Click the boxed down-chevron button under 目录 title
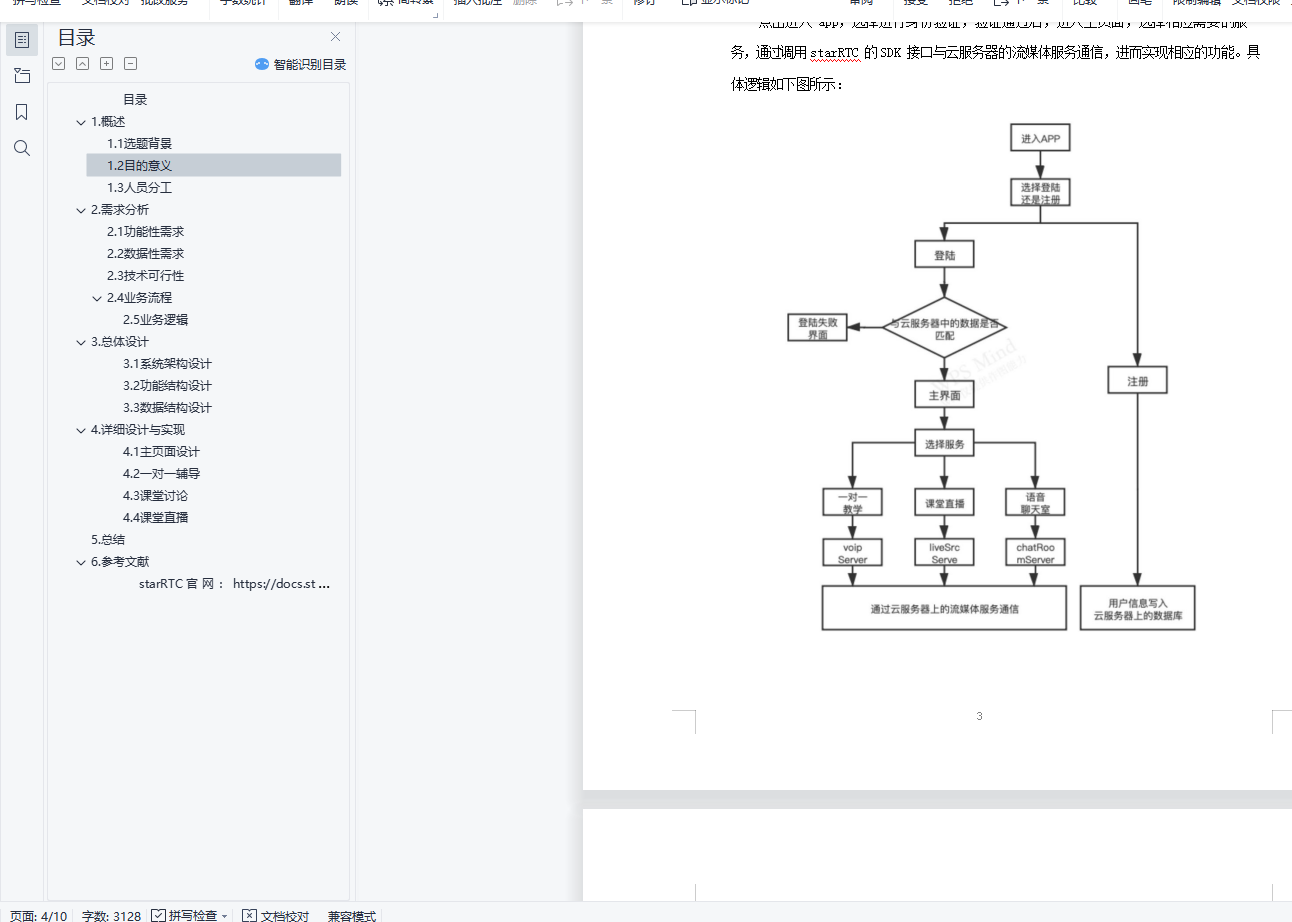The width and height of the screenshot is (1292, 922). 59,64
